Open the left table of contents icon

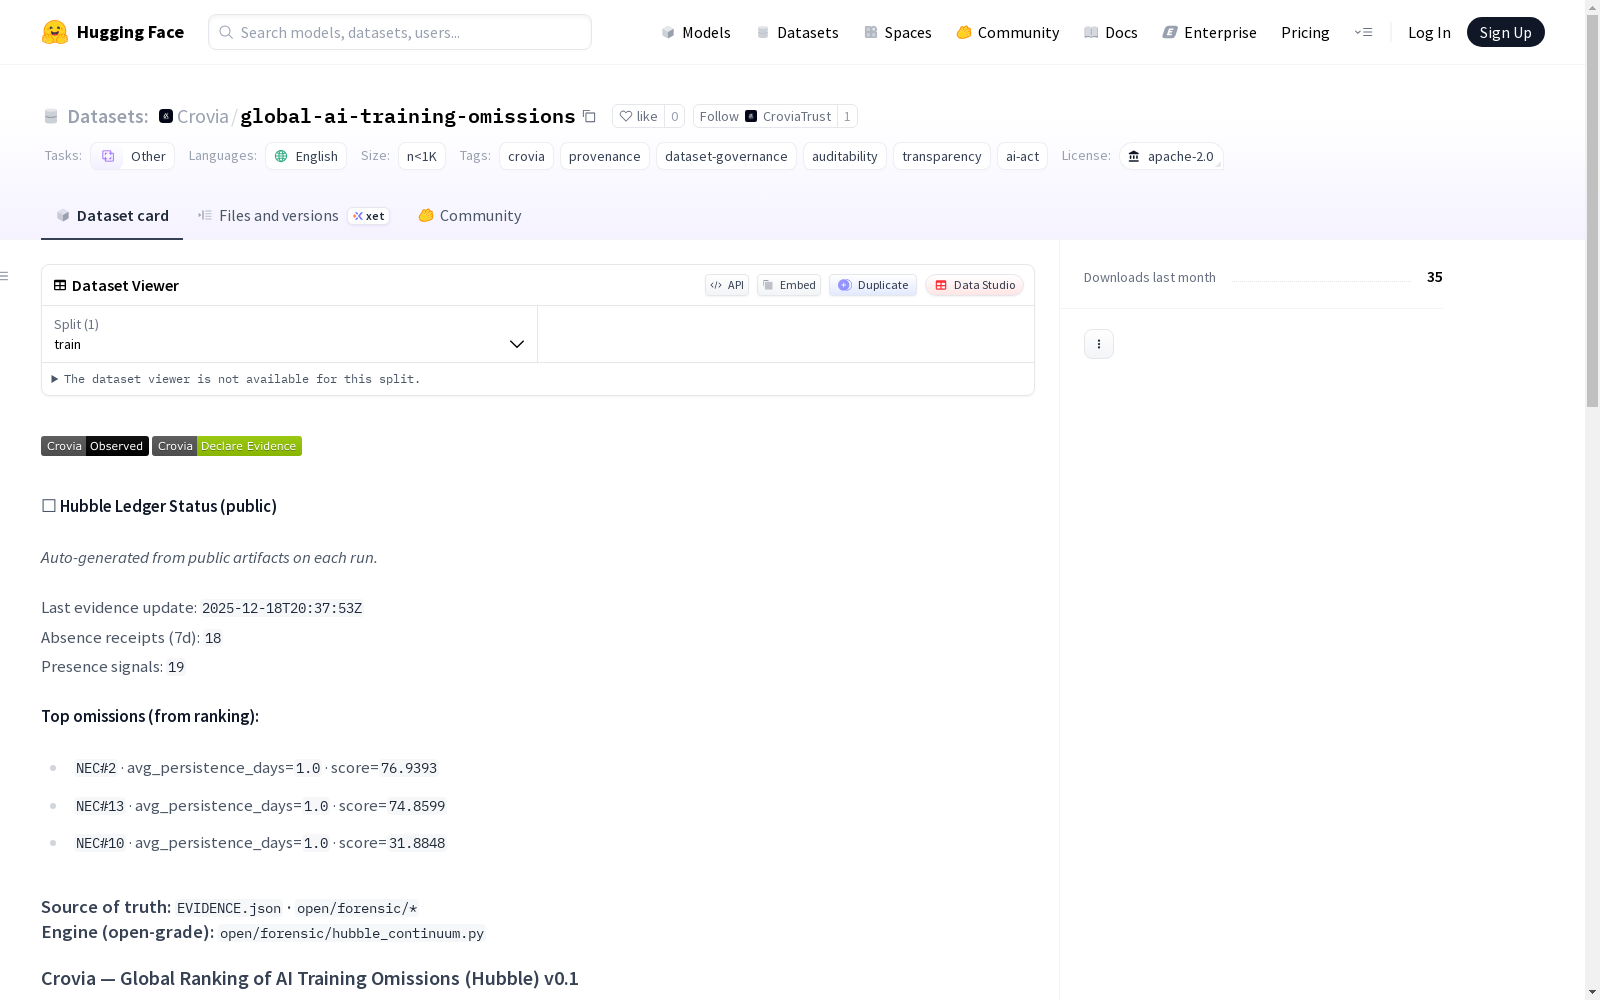point(5,276)
